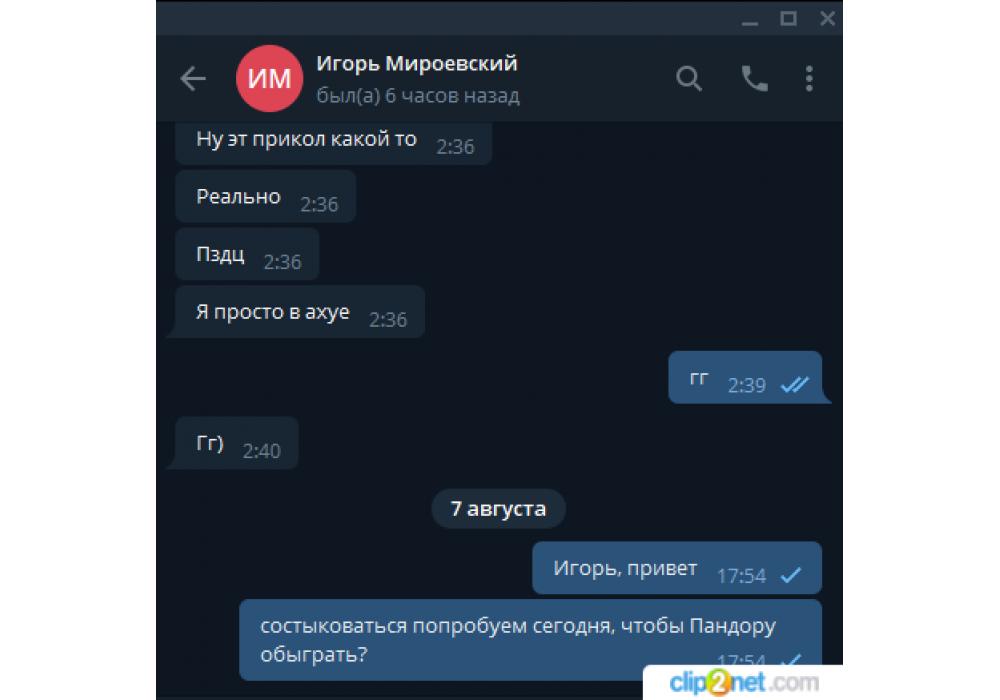Viewport: 1000px width, 700px height.
Task: Click the ИМ profile avatar
Action: pyautogui.click(x=269, y=78)
